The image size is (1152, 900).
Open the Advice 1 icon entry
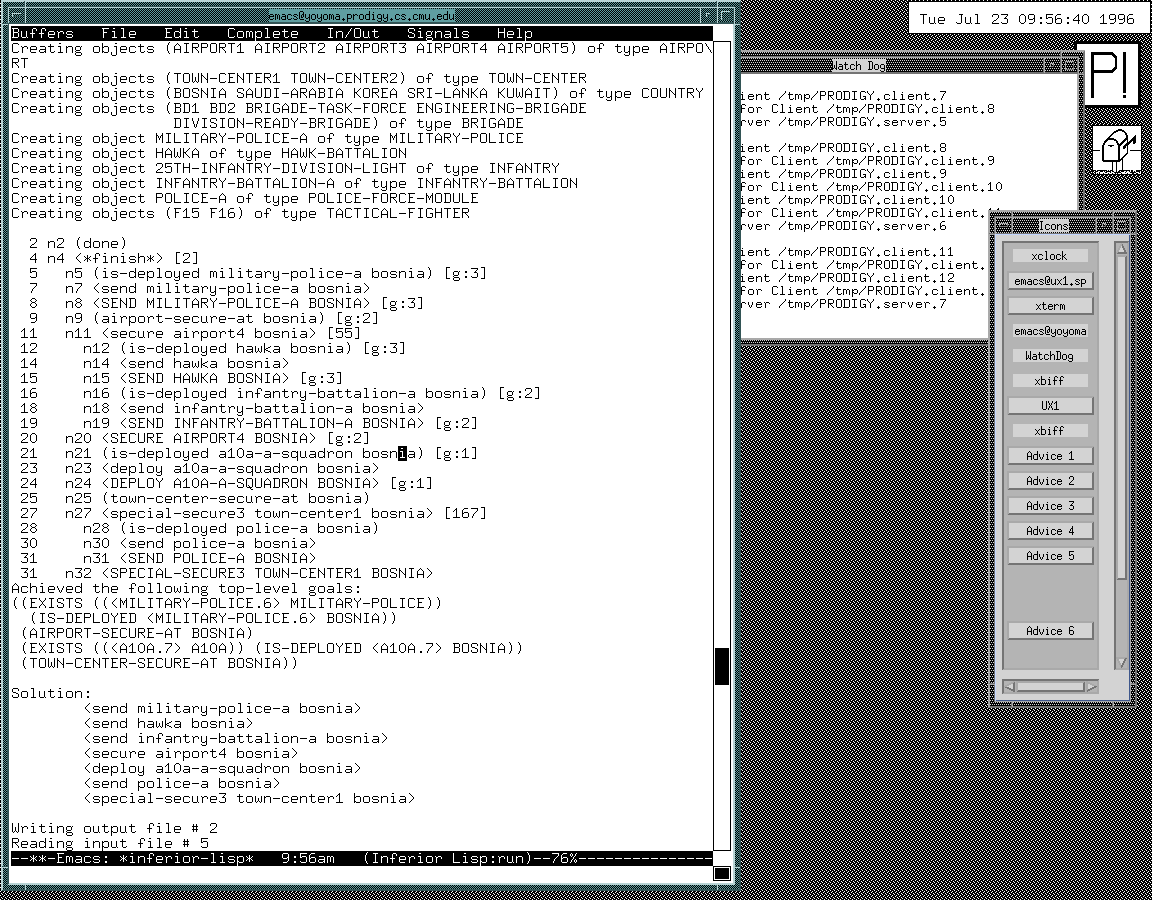coord(1049,456)
